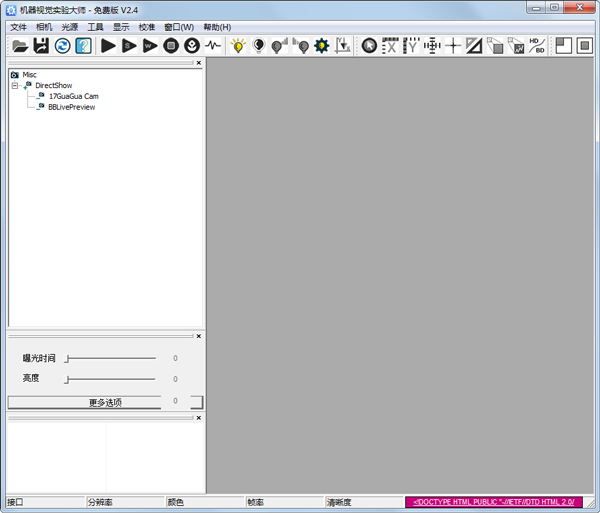Click the triangle set-square icon
The image size is (600, 513).
[474, 46]
